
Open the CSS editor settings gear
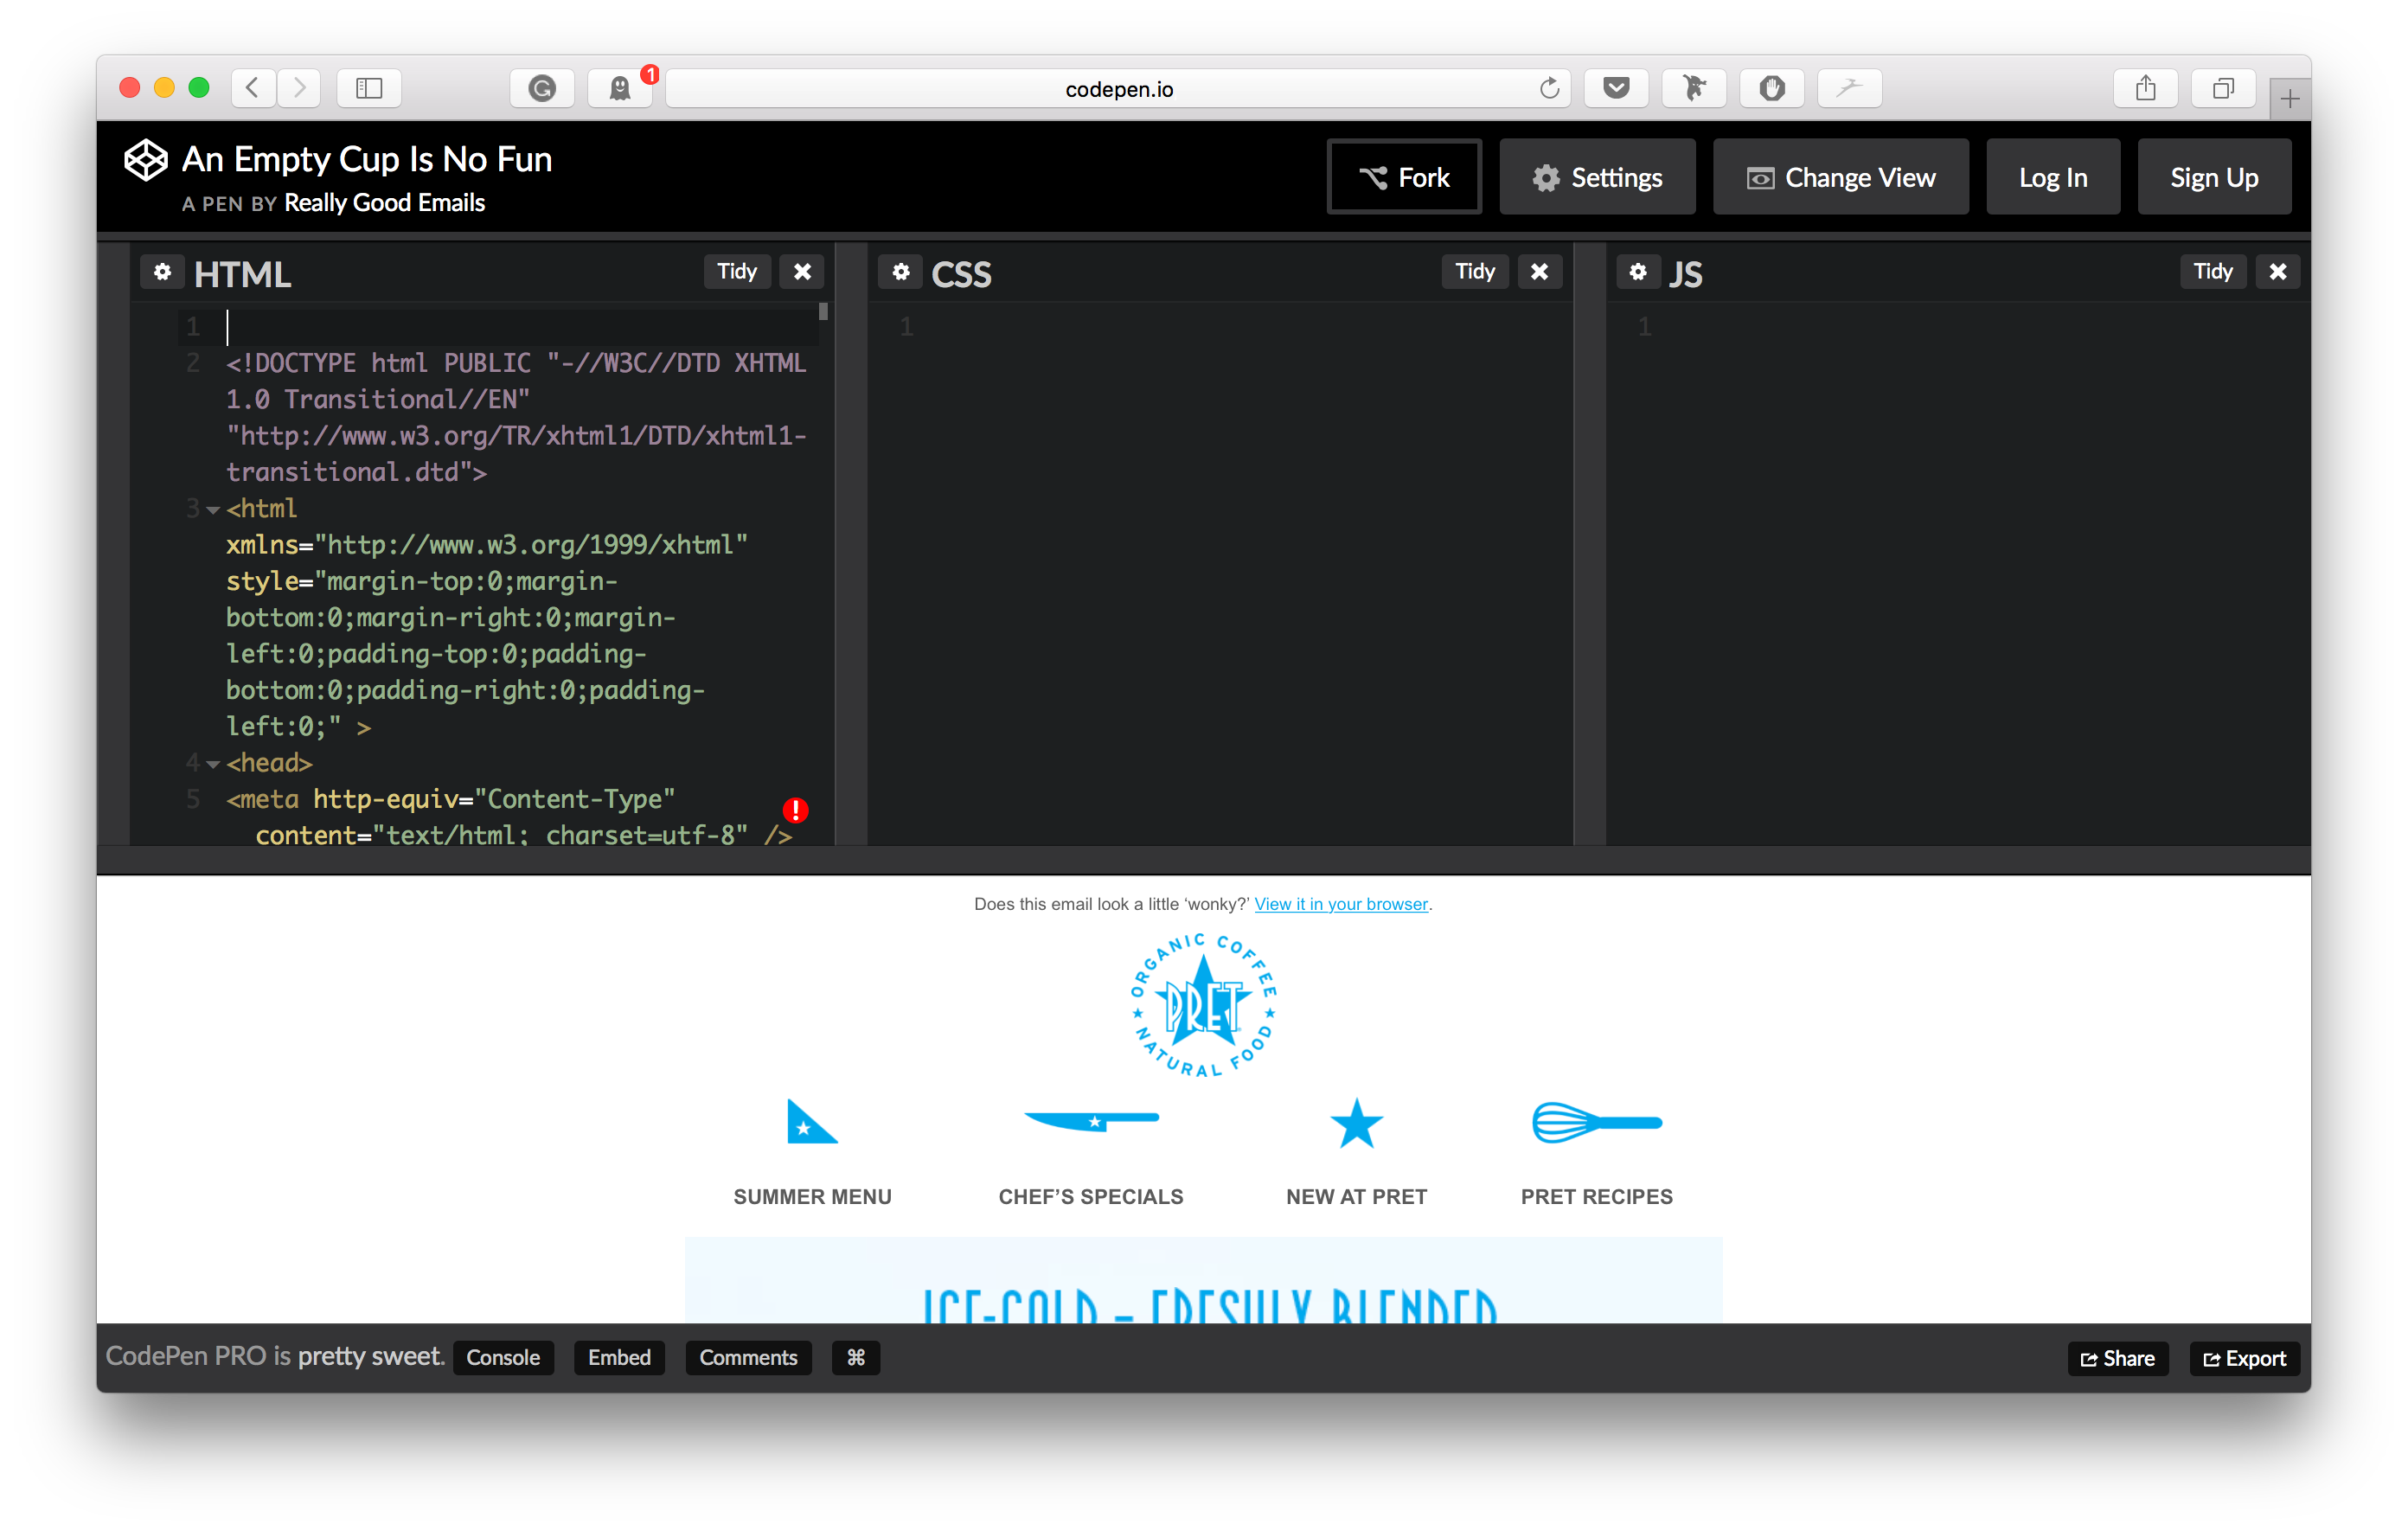pyautogui.click(x=900, y=271)
